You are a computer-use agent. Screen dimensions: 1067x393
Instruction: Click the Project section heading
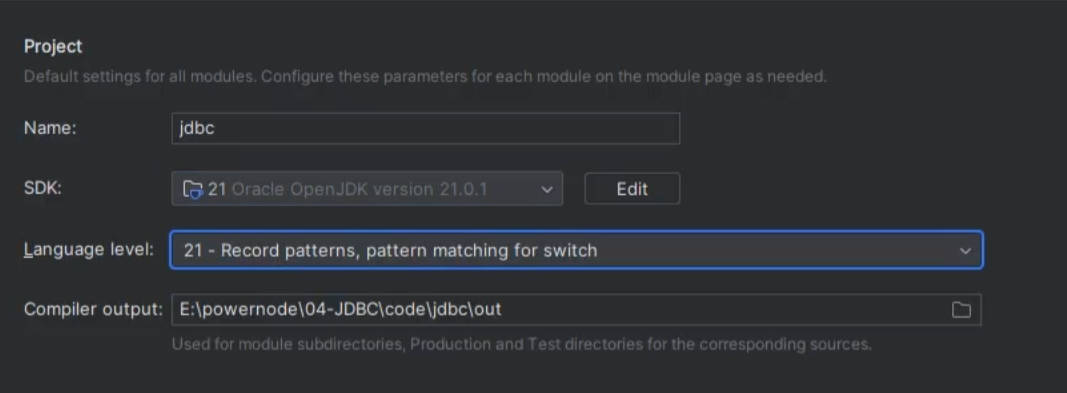(53, 46)
